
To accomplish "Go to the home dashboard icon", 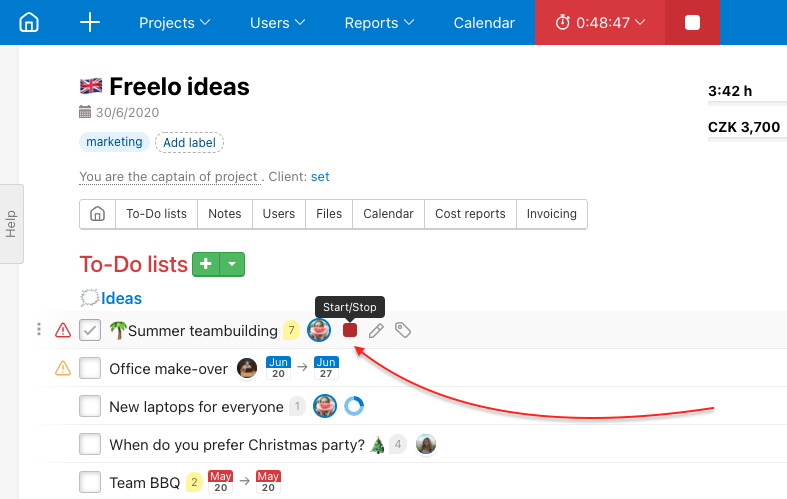I will [x=29, y=23].
